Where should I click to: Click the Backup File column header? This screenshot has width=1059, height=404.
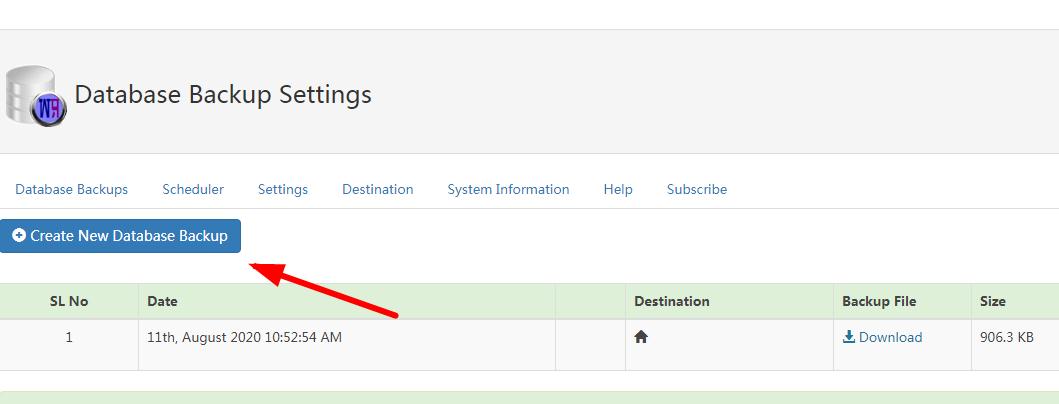(879, 301)
